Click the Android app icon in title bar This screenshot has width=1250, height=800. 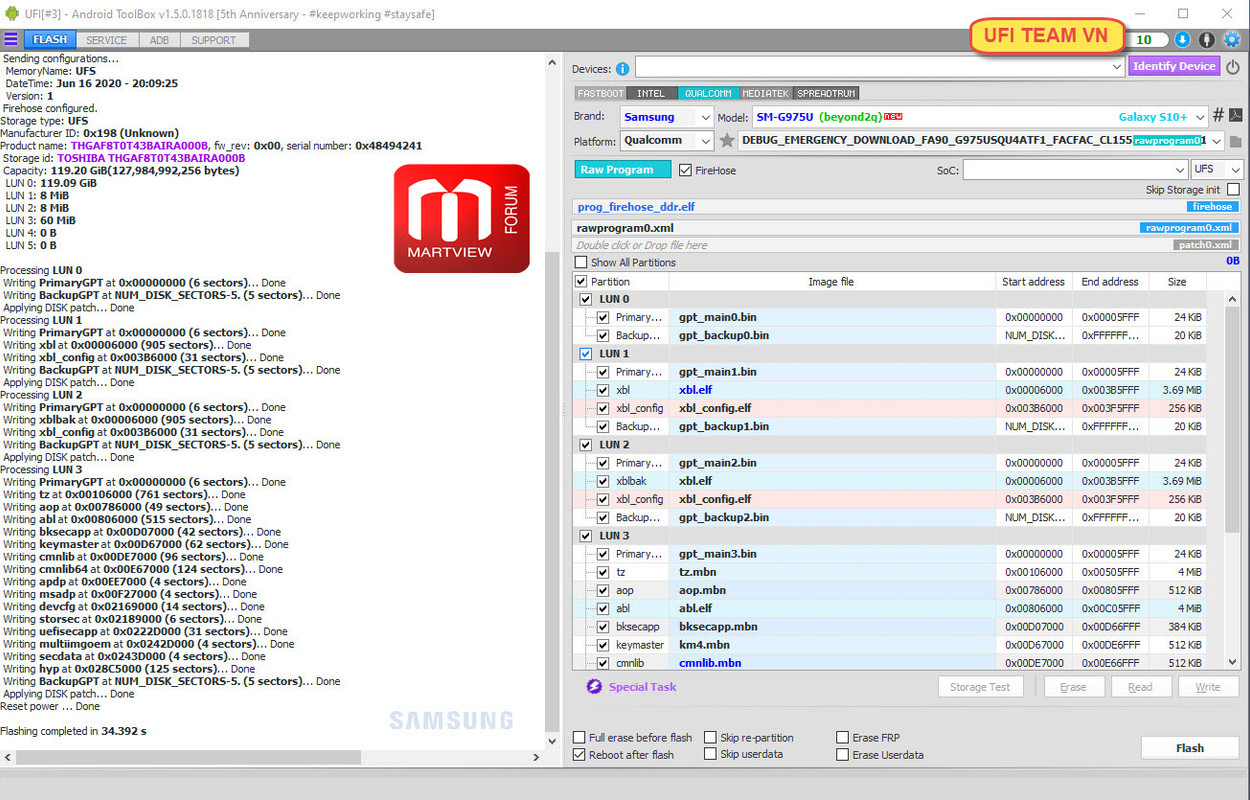point(11,14)
